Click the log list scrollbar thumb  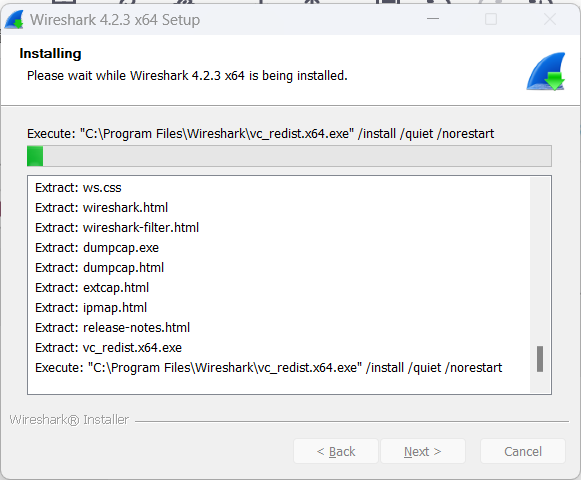coord(540,359)
